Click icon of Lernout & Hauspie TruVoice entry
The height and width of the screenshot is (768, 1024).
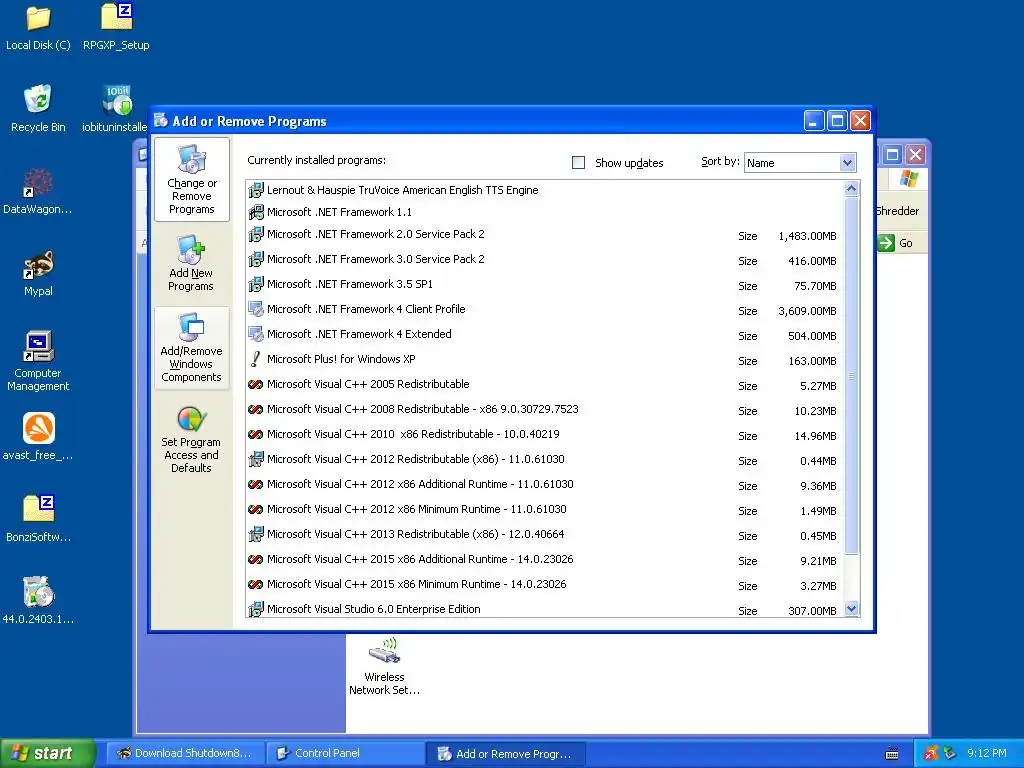pyautogui.click(x=256, y=190)
